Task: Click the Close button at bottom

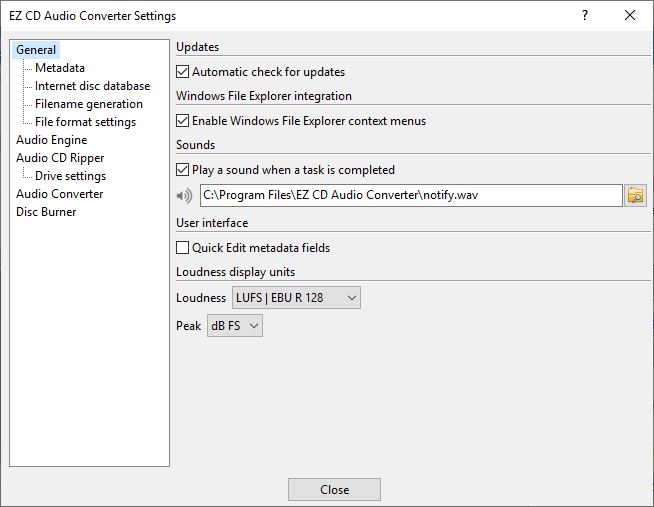Action: click(x=334, y=489)
